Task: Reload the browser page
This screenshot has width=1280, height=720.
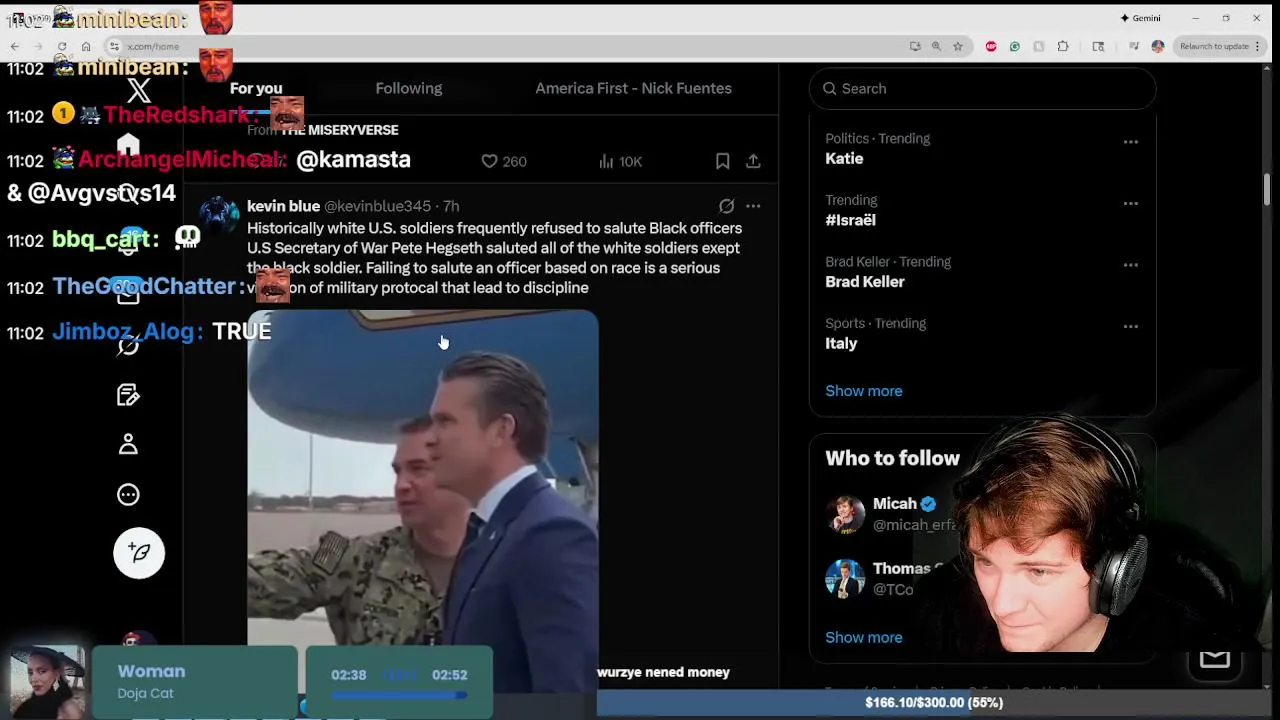Action: (x=62, y=46)
